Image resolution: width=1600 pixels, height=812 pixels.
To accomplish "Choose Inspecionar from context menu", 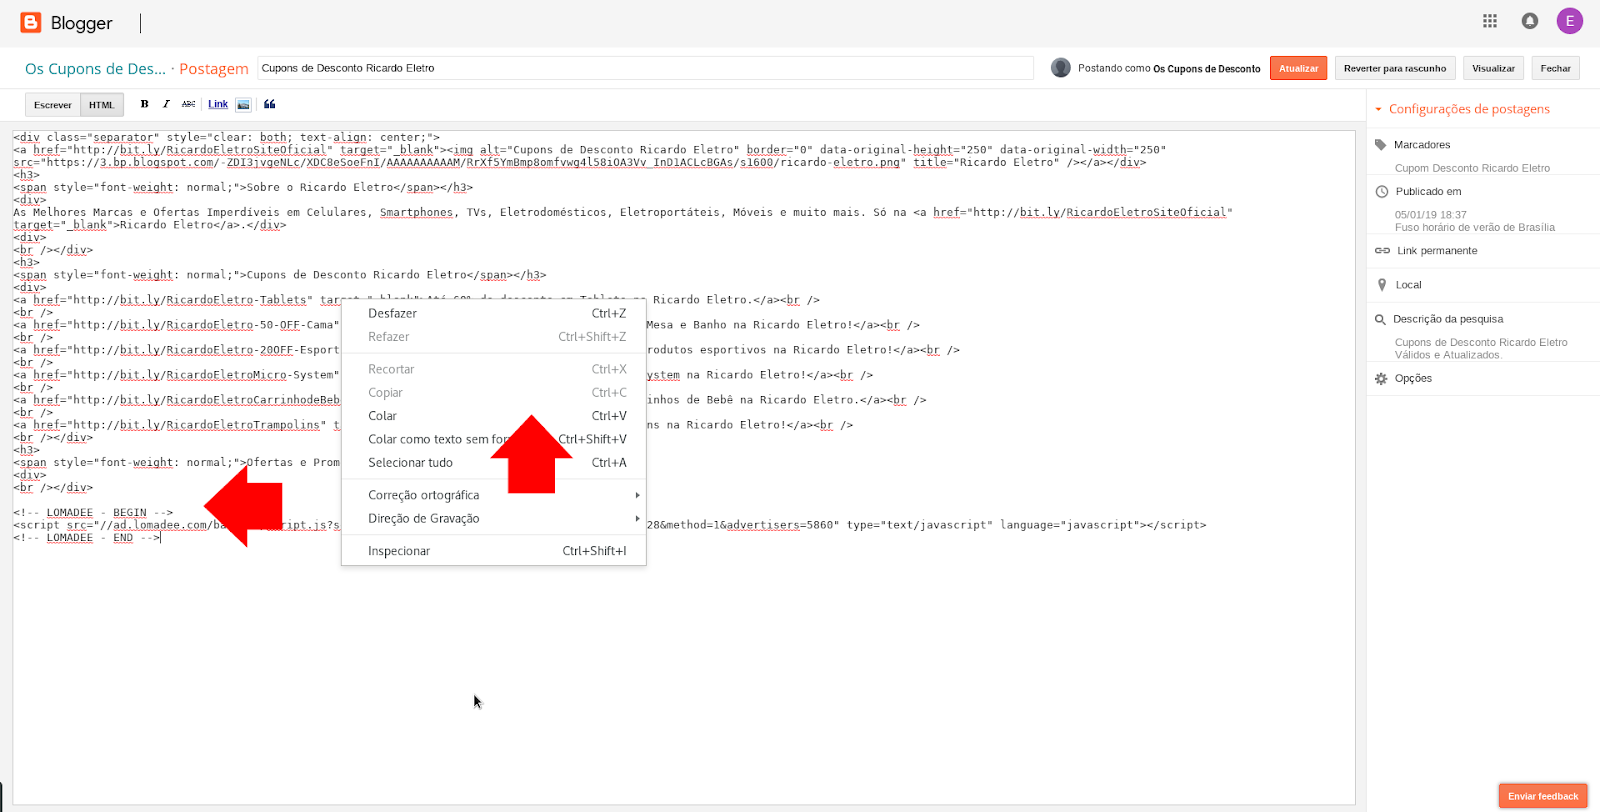I will pos(494,551).
